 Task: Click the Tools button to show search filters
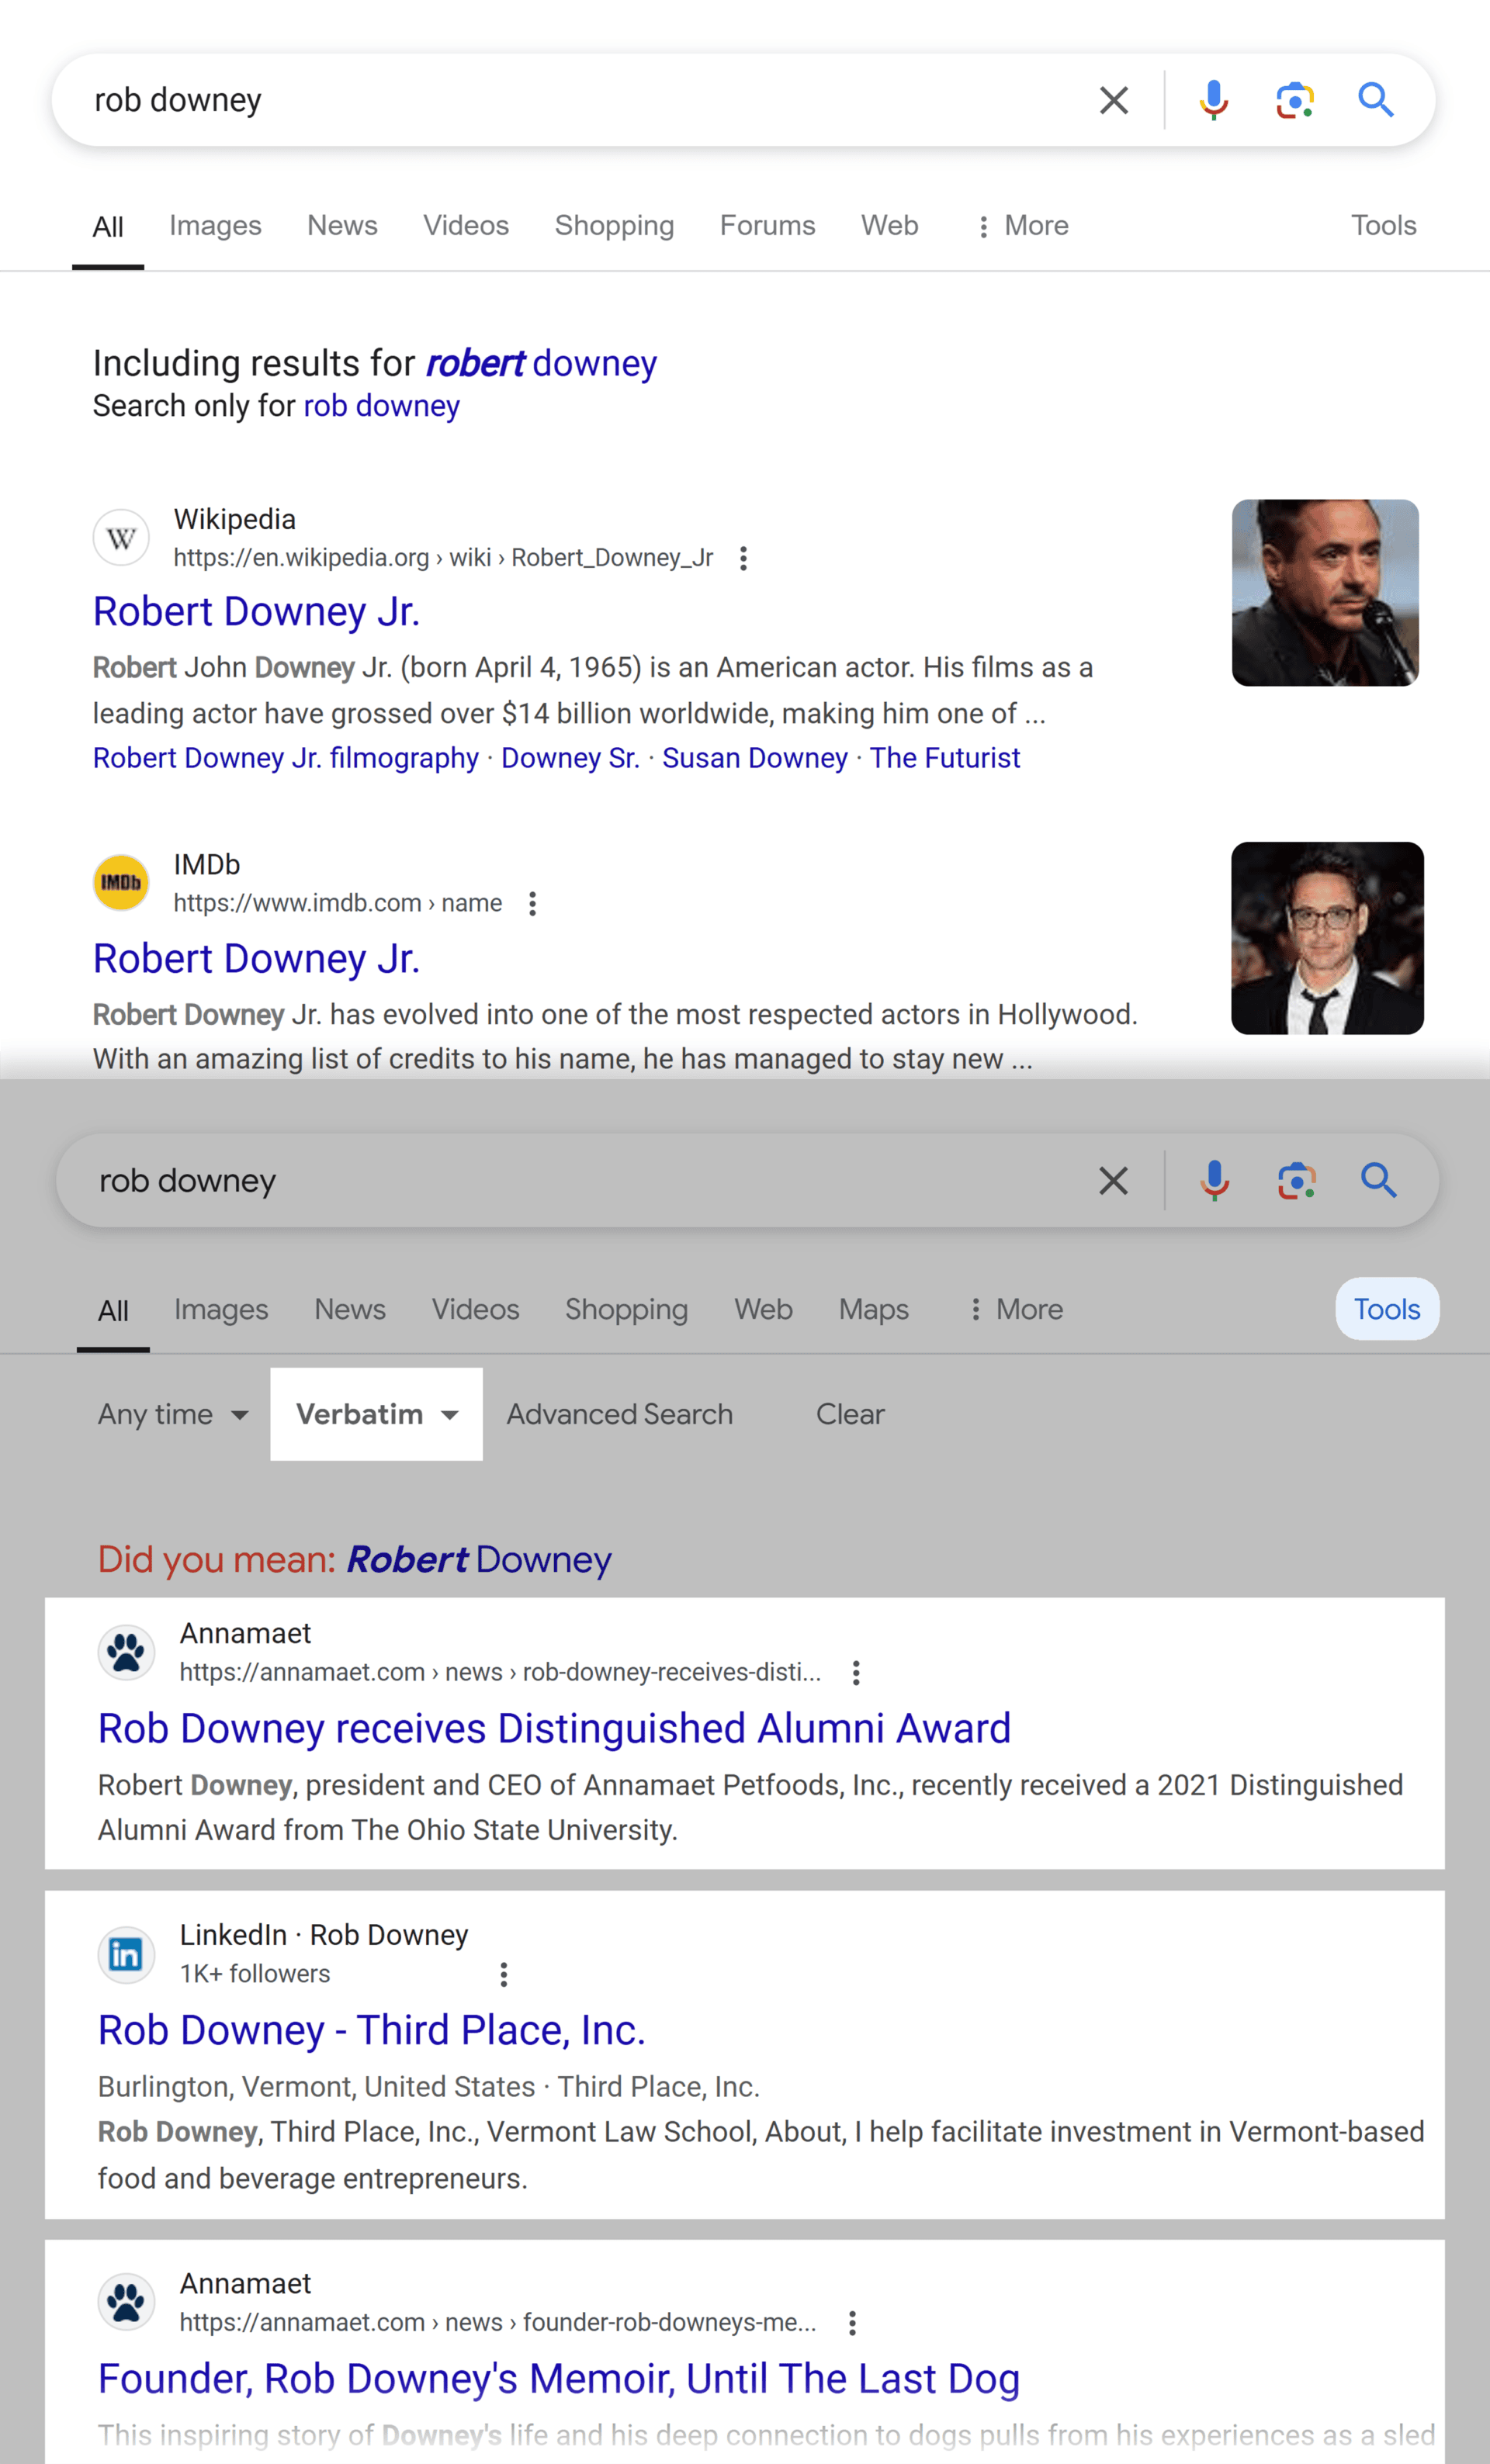pyautogui.click(x=1387, y=1309)
